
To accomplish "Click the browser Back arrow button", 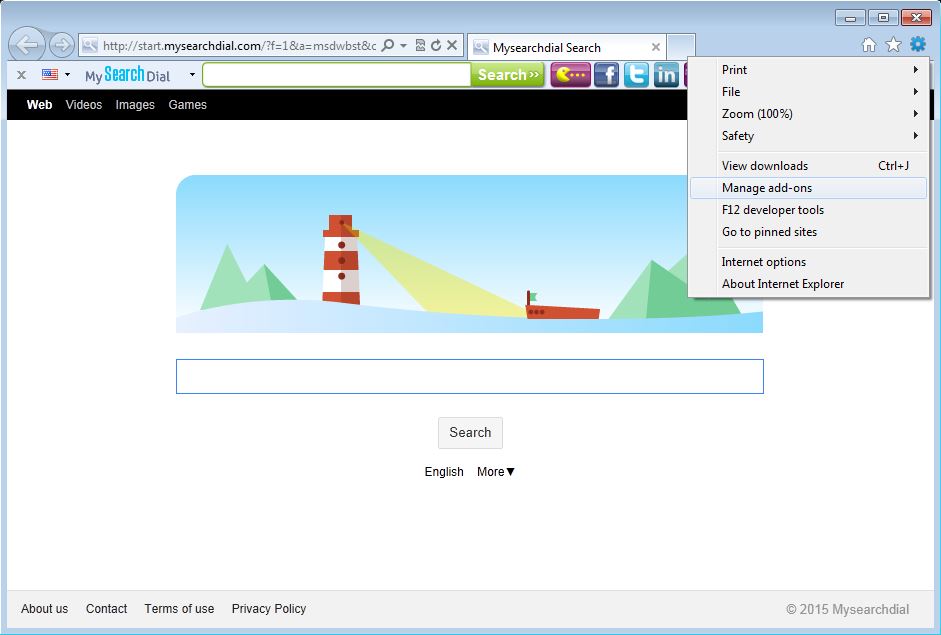I will (27, 45).
